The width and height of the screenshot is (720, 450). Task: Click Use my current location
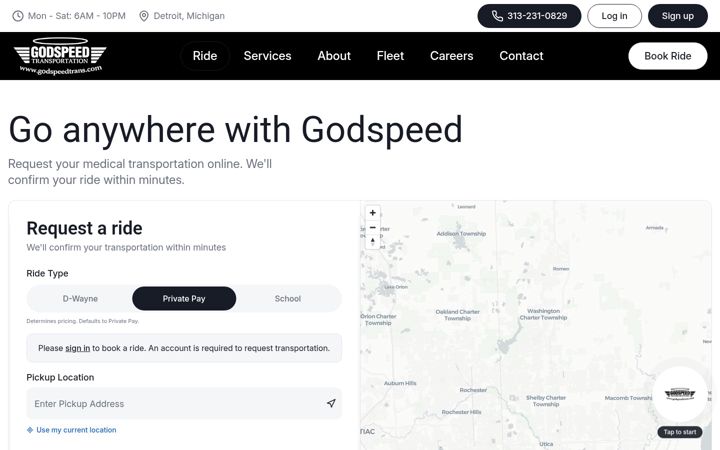72,430
